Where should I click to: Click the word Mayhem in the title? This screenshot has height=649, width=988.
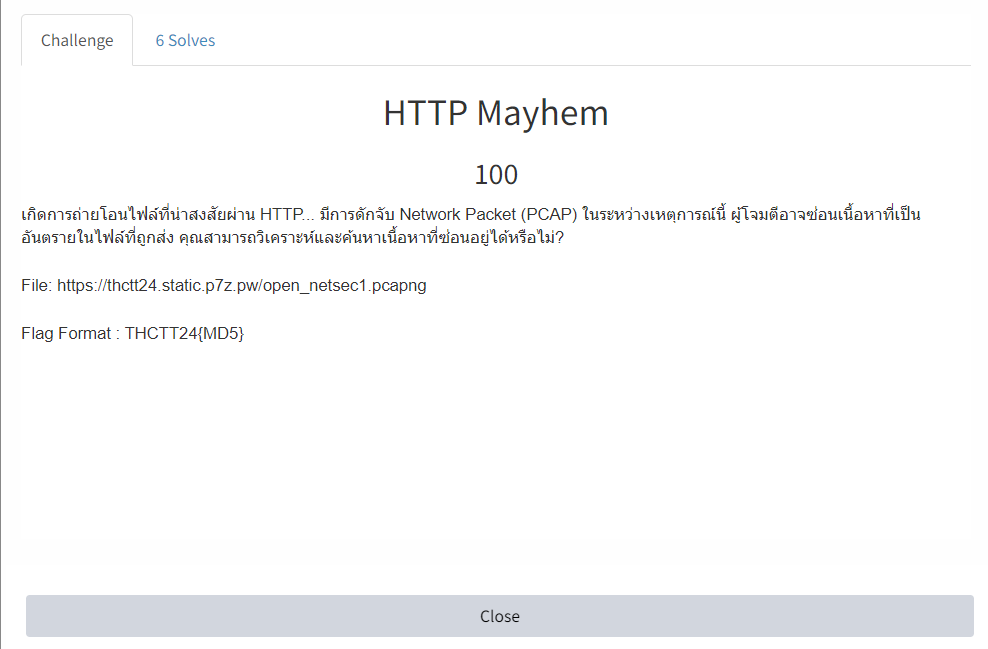tap(543, 113)
